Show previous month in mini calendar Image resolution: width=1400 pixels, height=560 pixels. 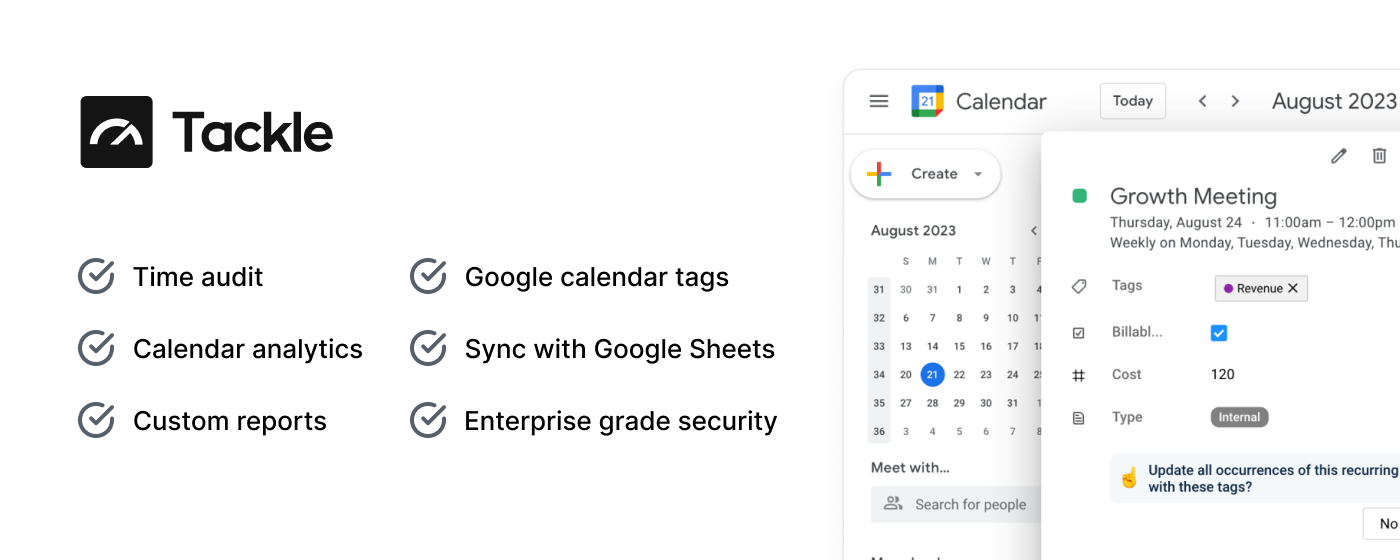pos(1034,231)
